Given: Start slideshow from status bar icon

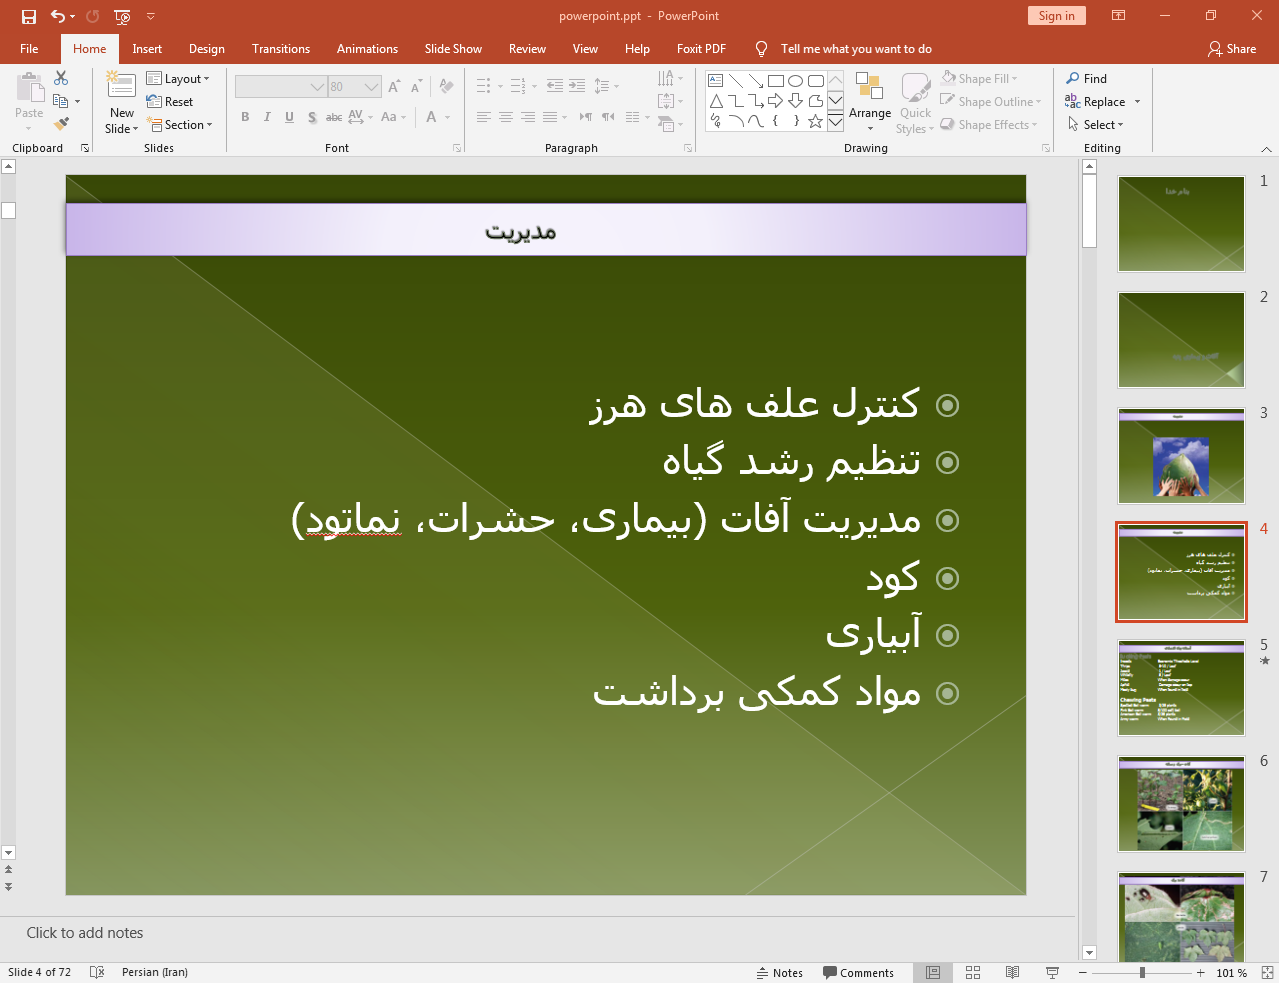Looking at the screenshot, I should [1052, 972].
